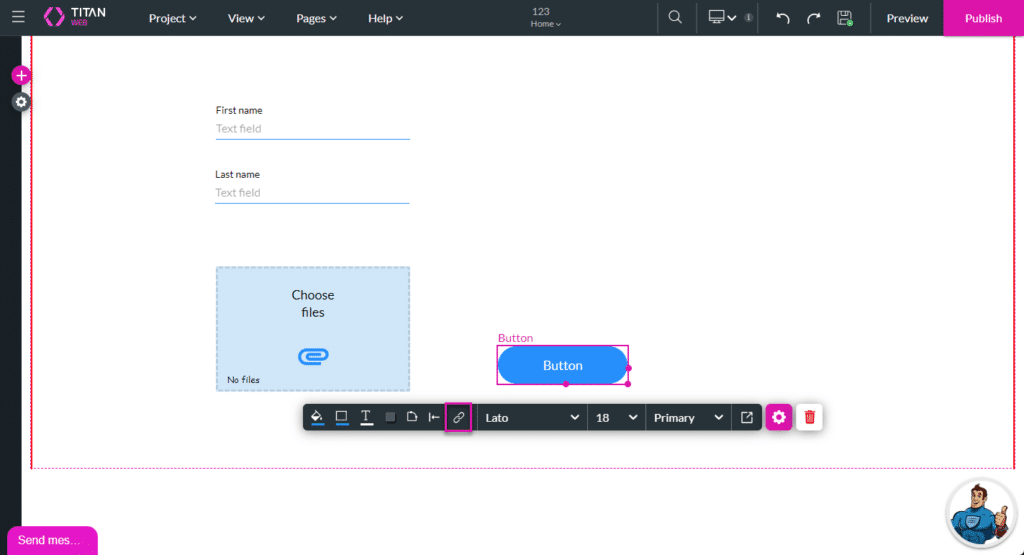Click the Preview button
1024x555 pixels.
(x=907, y=18)
